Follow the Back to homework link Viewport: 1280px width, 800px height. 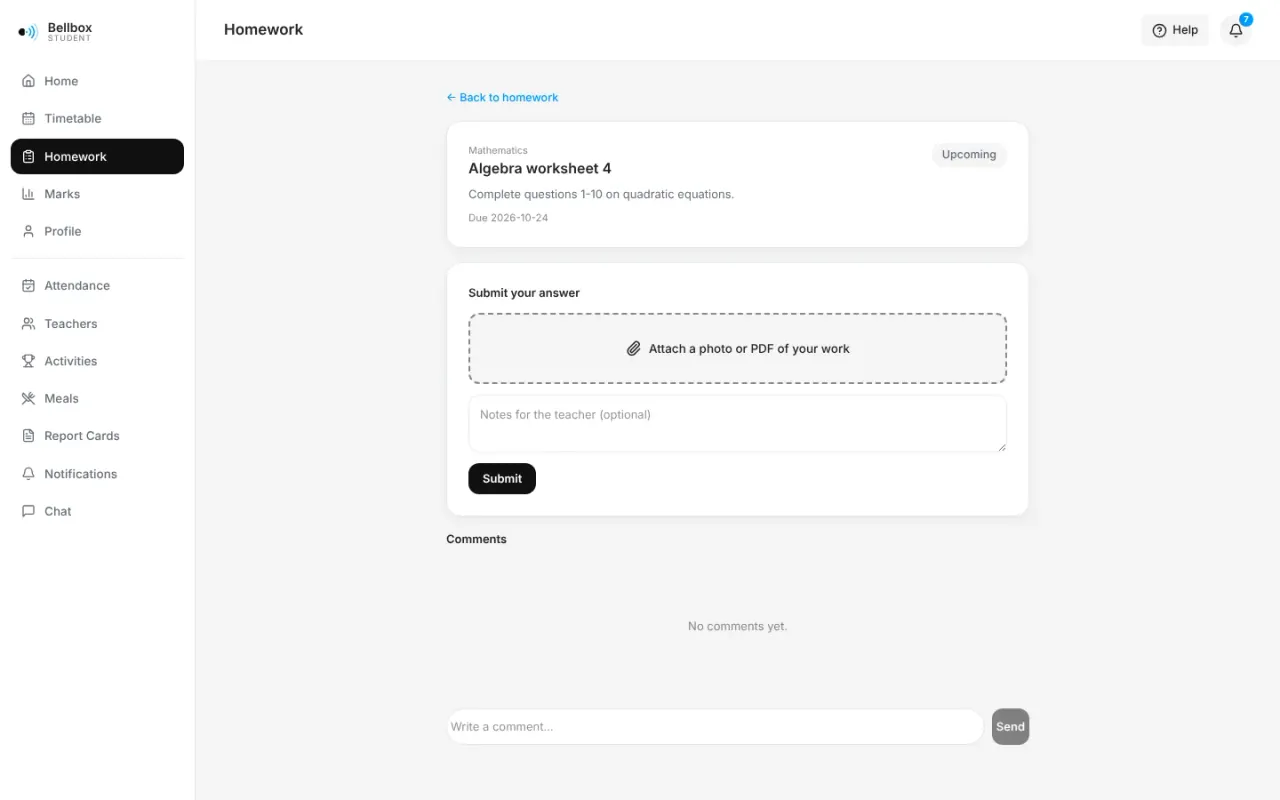point(502,97)
